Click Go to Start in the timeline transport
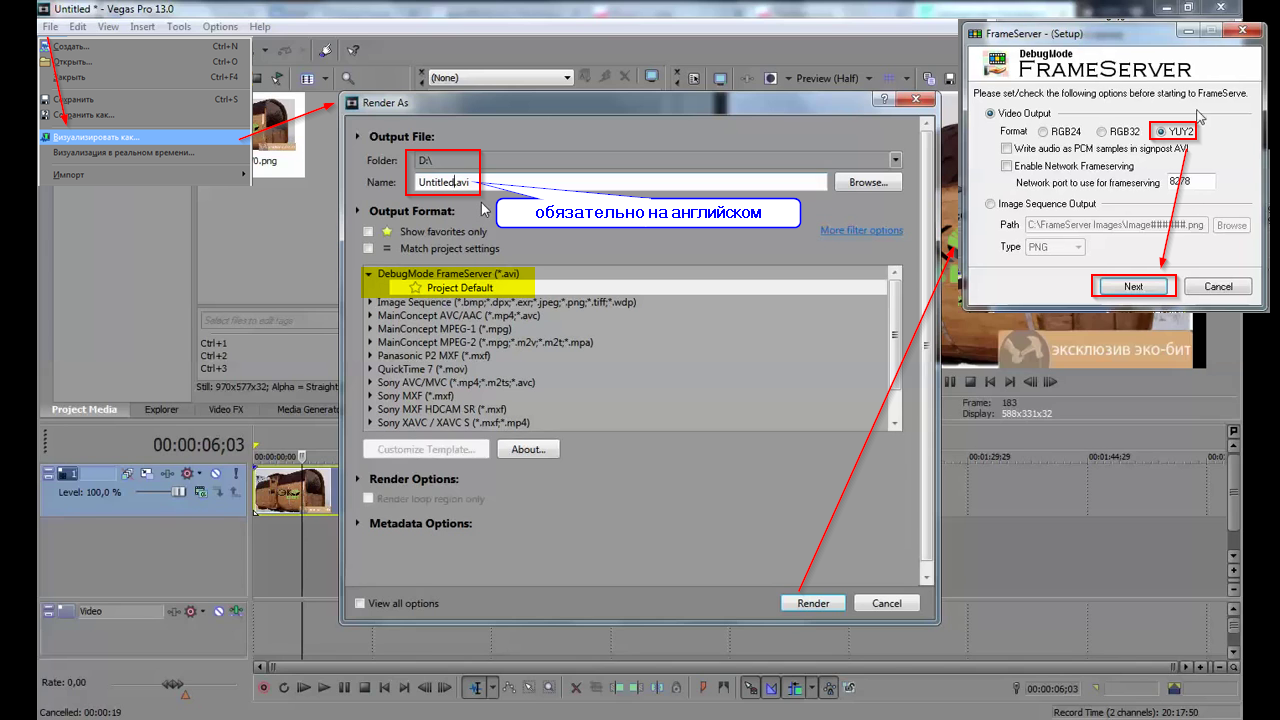1280x720 pixels. [x=385, y=688]
